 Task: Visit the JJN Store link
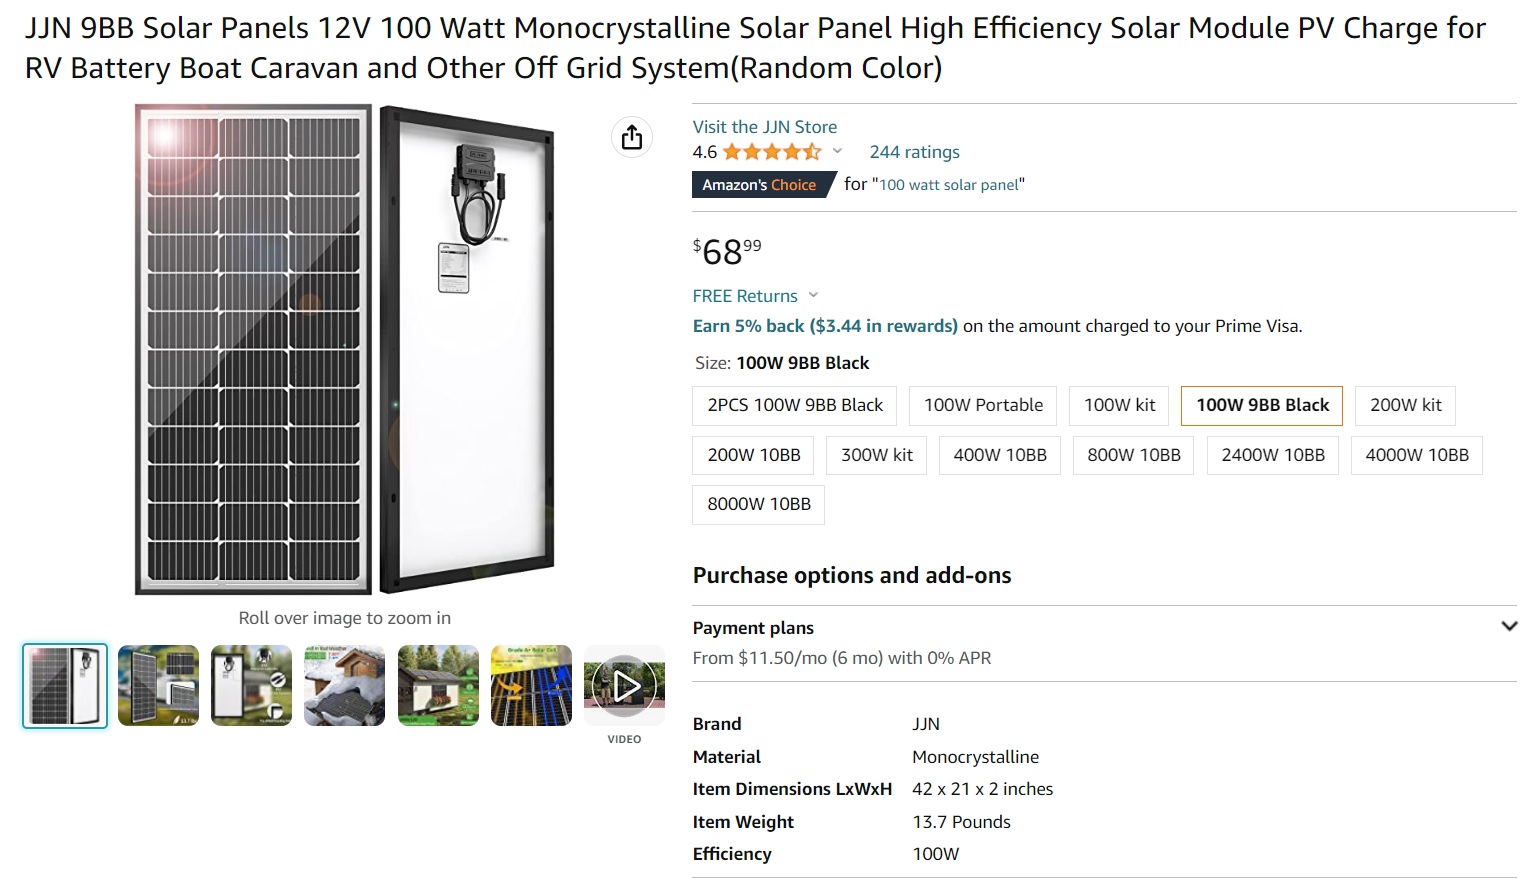coord(765,127)
